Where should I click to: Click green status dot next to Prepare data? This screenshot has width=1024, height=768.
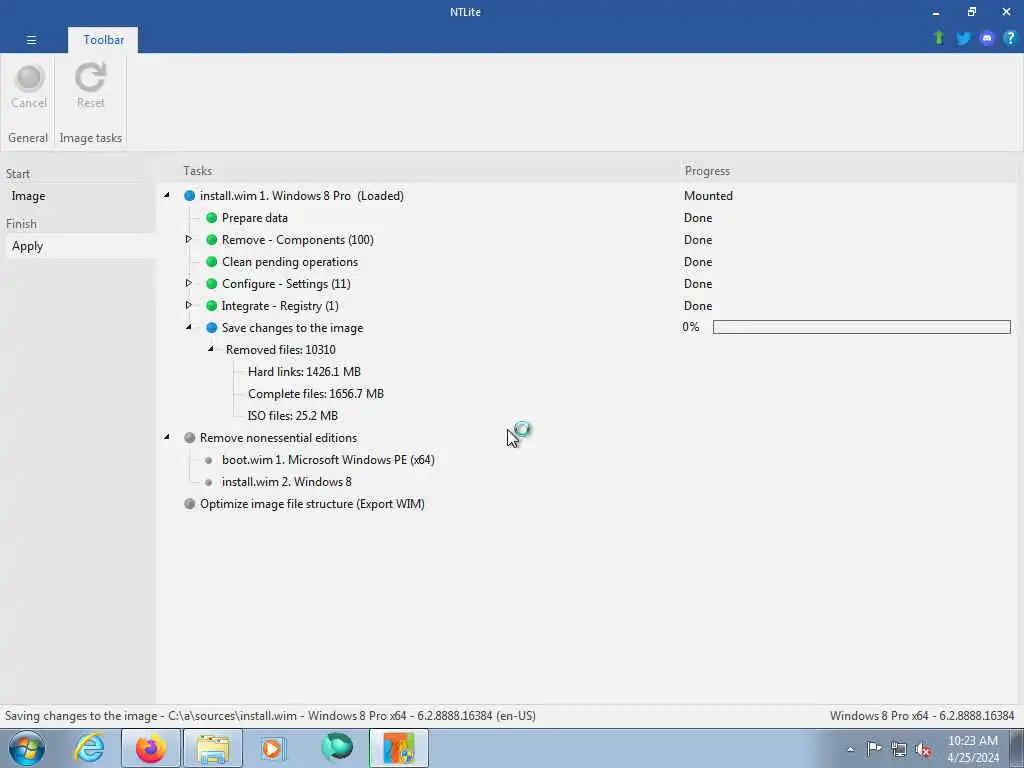pyautogui.click(x=212, y=217)
